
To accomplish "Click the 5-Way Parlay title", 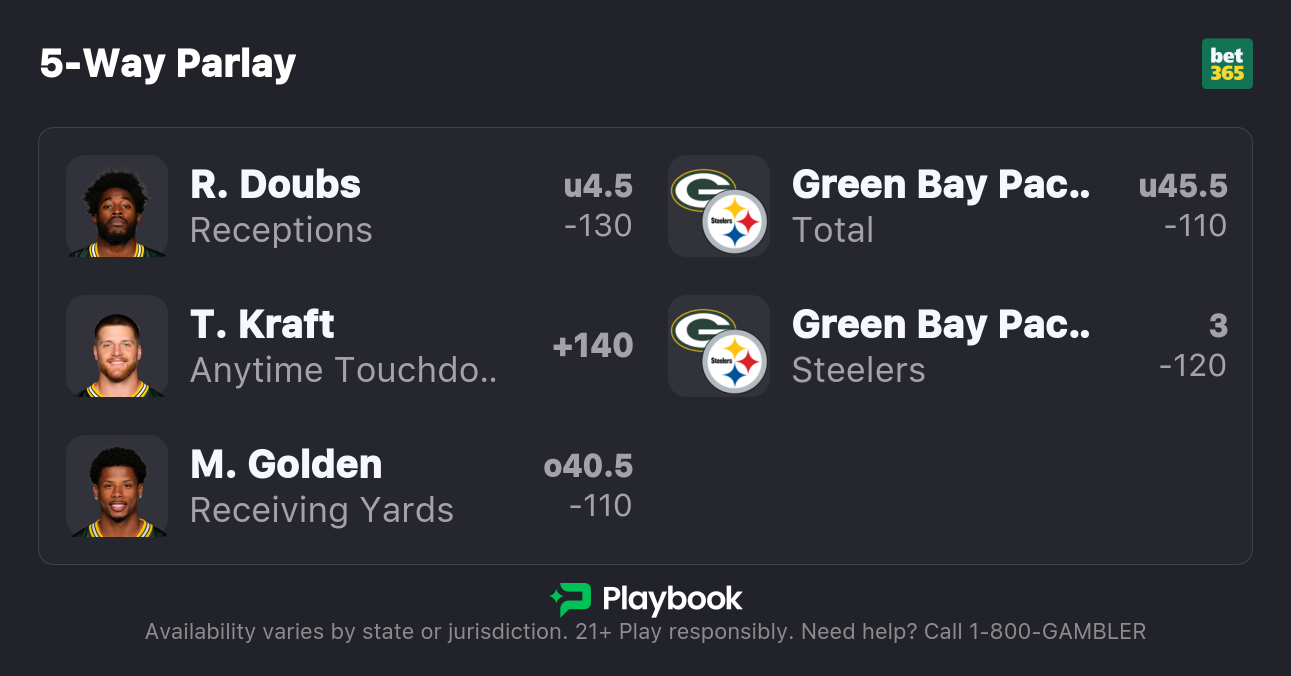I will [x=168, y=64].
